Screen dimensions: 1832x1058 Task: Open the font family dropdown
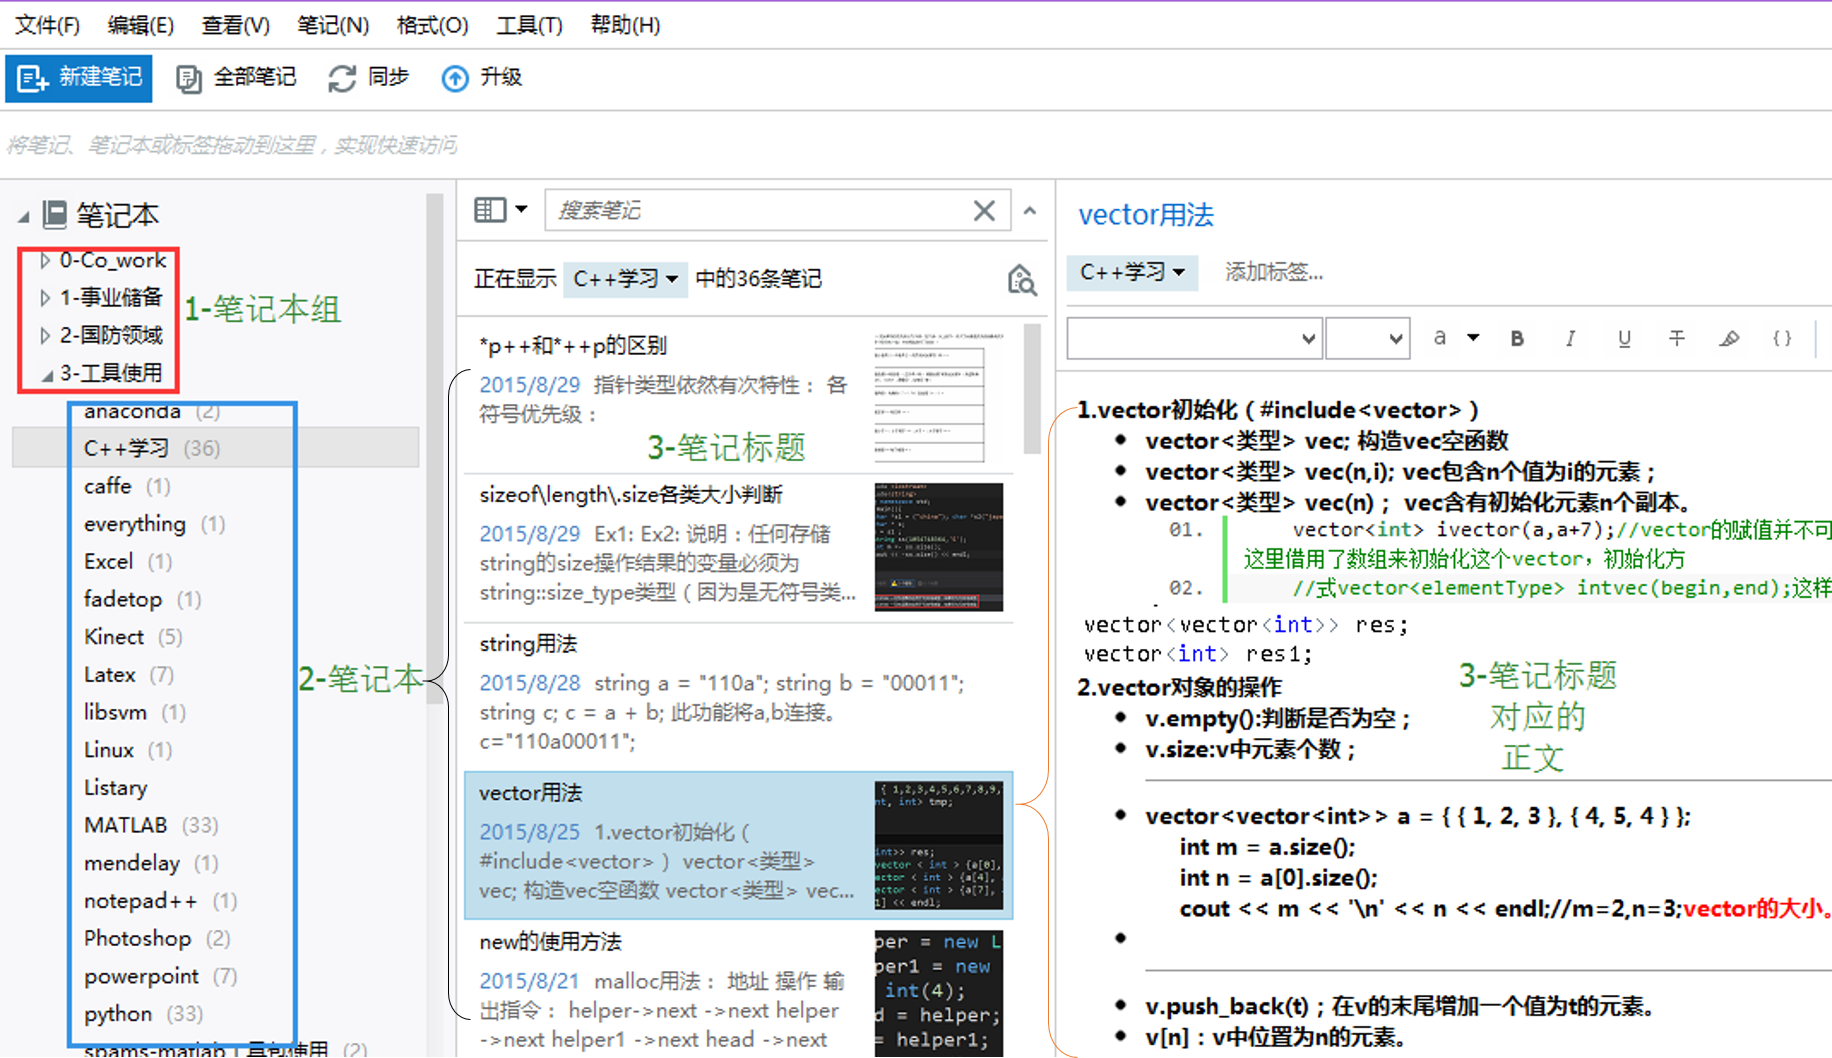click(1195, 339)
